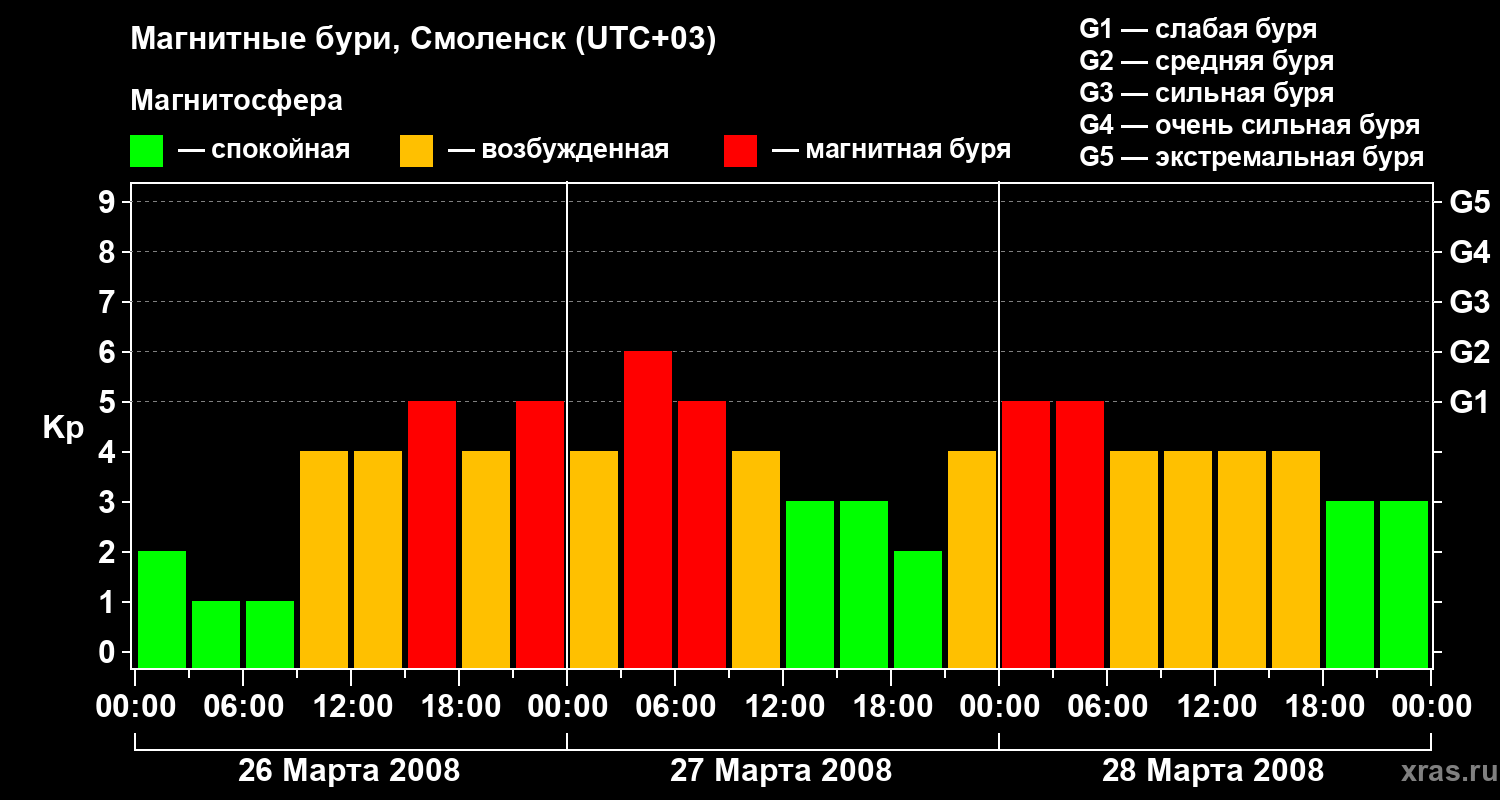Viewport: 1500px width, 800px height.
Task: Click the 'G1 — слабая буря' description line
Action: tap(1198, 29)
